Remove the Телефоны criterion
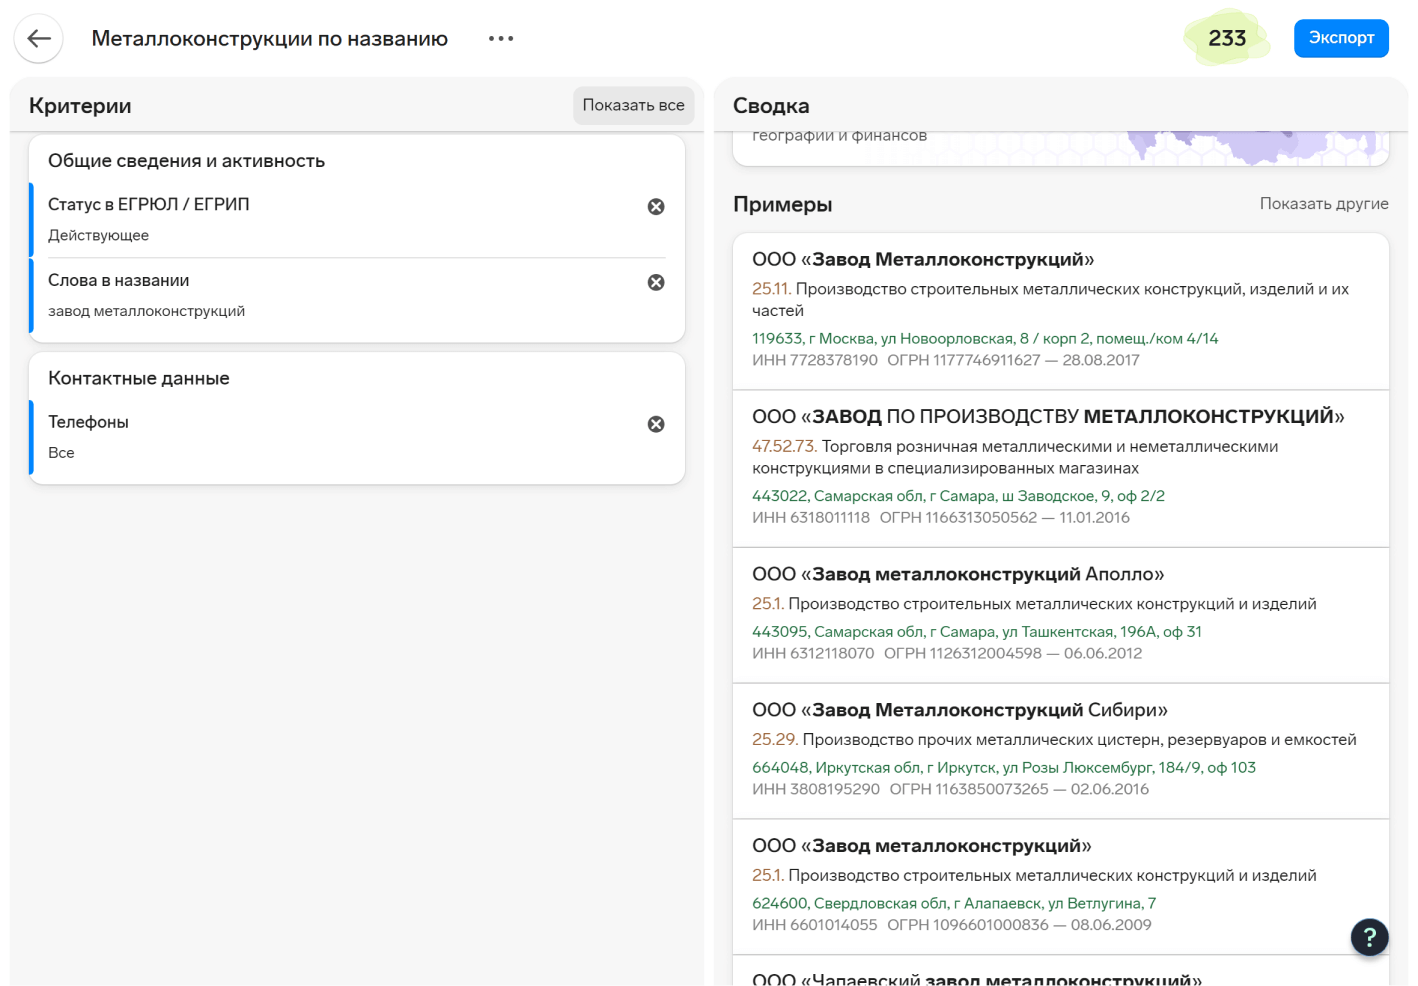The height and width of the screenshot is (986, 1418). click(x=656, y=425)
